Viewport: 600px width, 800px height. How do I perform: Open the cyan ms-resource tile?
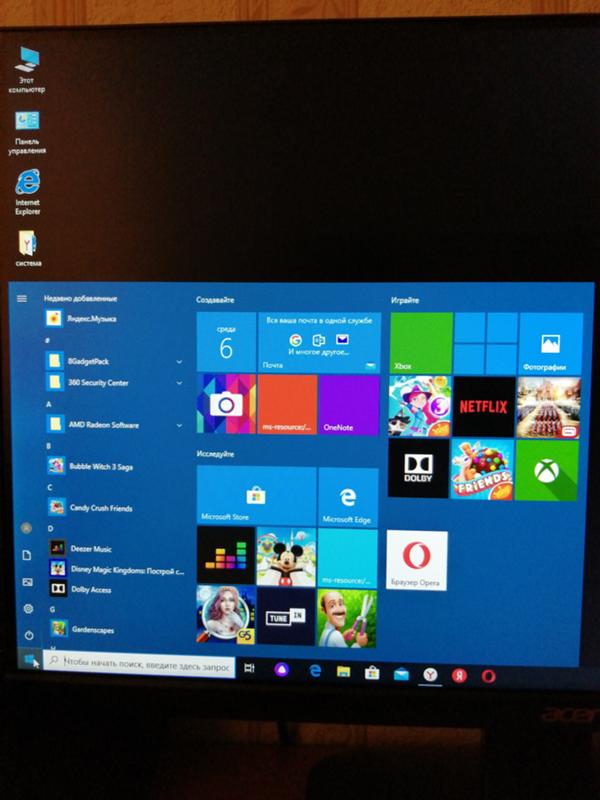pos(347,559)
